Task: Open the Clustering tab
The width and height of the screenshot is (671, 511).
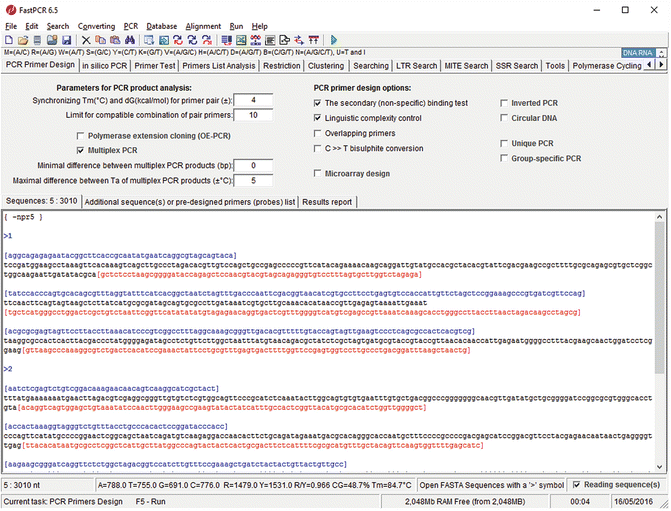Action: point(326,66)
